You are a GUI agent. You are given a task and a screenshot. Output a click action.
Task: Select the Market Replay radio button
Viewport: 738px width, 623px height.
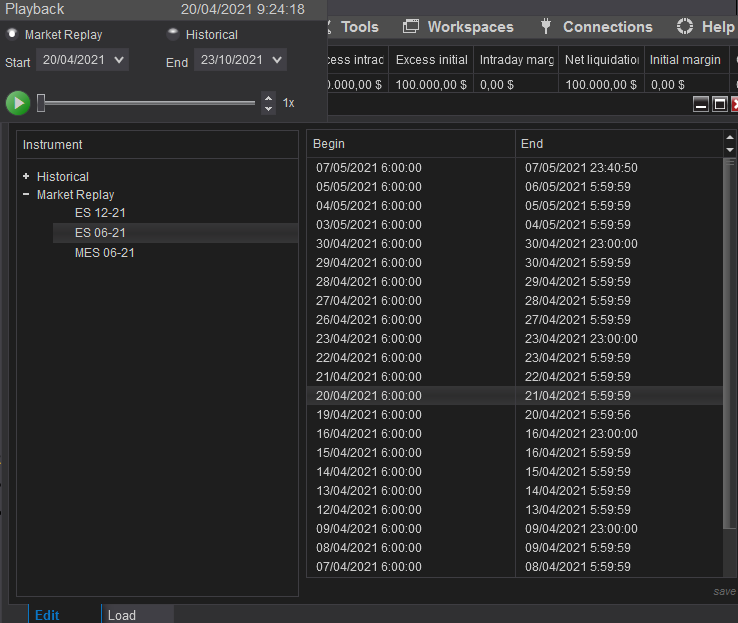coord(12,34)
